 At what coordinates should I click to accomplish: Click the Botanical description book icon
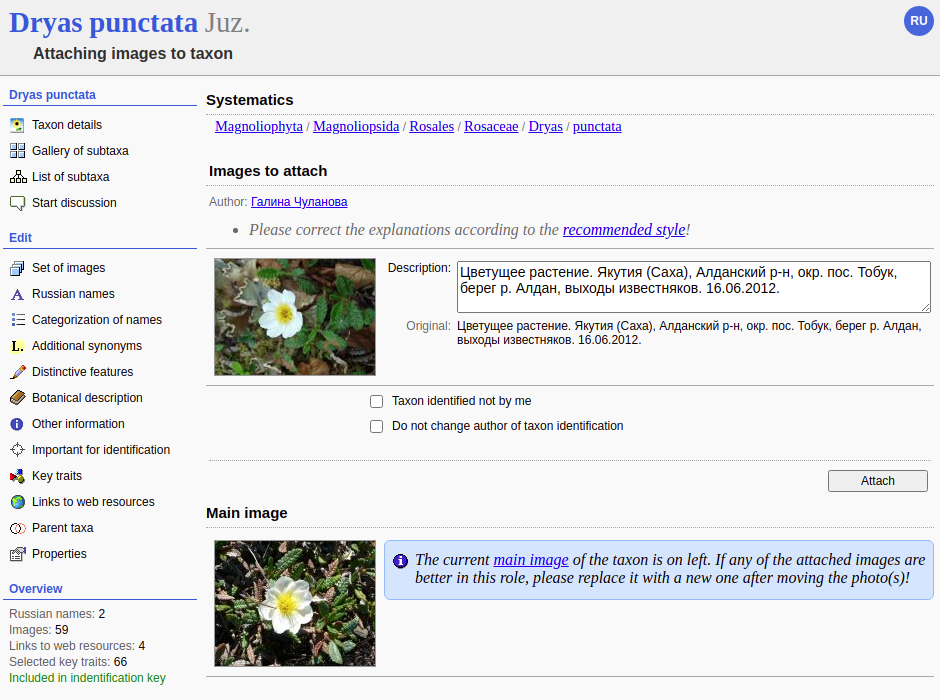coord(17,398)
